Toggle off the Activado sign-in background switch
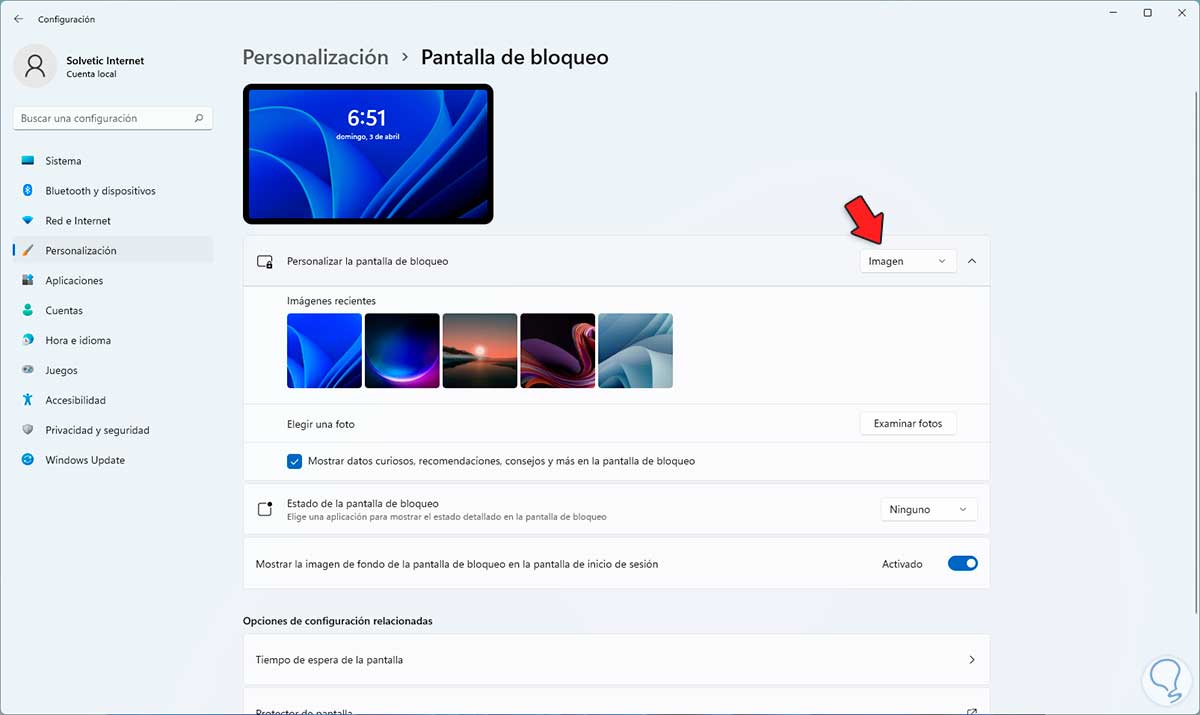This screenshot has height=715, width=1200. 962,564
